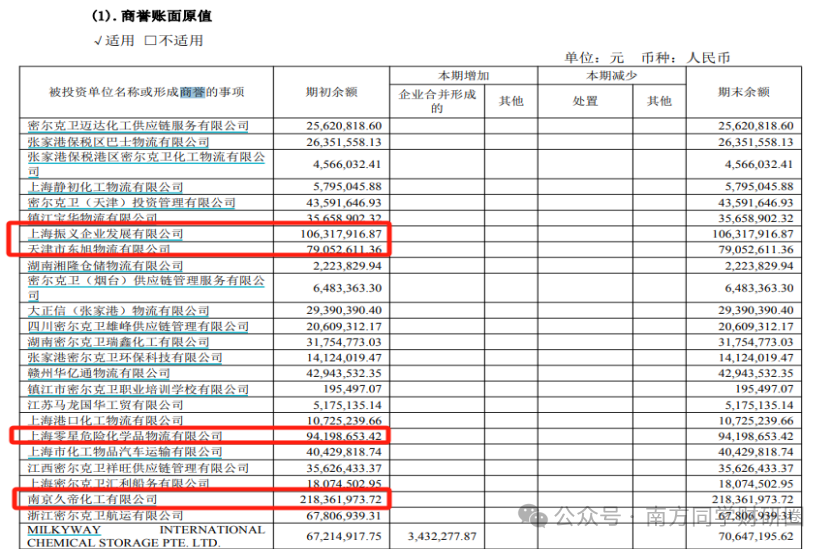
Task: Select opening balance 2,223,829.94
Action: [x=347, y=265]
